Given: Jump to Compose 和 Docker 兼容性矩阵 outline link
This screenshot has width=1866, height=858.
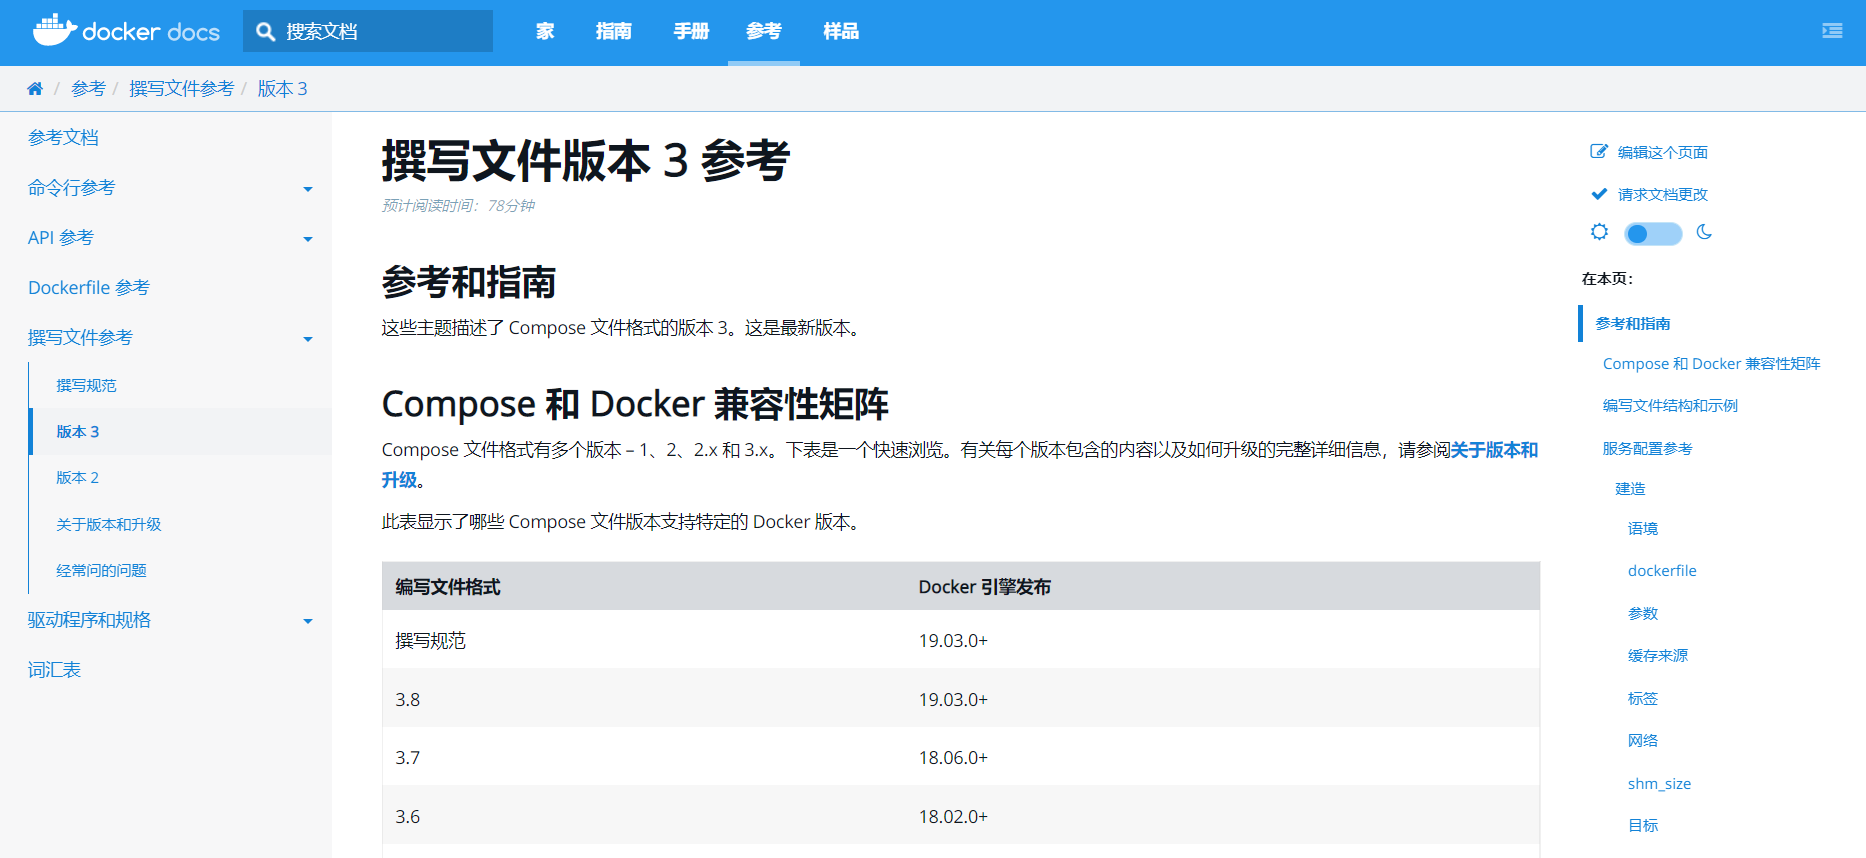Looking at the screenshot, I should point(1711,364).
